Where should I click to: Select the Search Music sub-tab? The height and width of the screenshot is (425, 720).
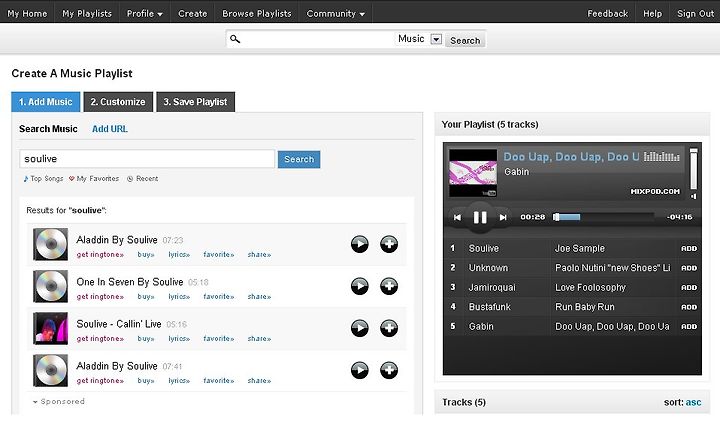coord(48,129)
